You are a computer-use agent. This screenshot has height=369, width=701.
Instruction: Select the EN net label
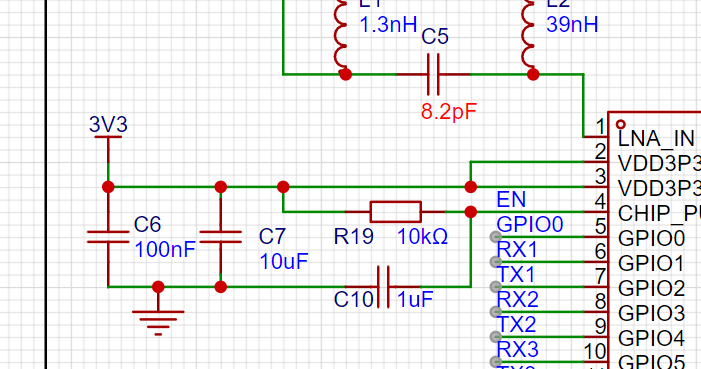click(x=511, y=199)
